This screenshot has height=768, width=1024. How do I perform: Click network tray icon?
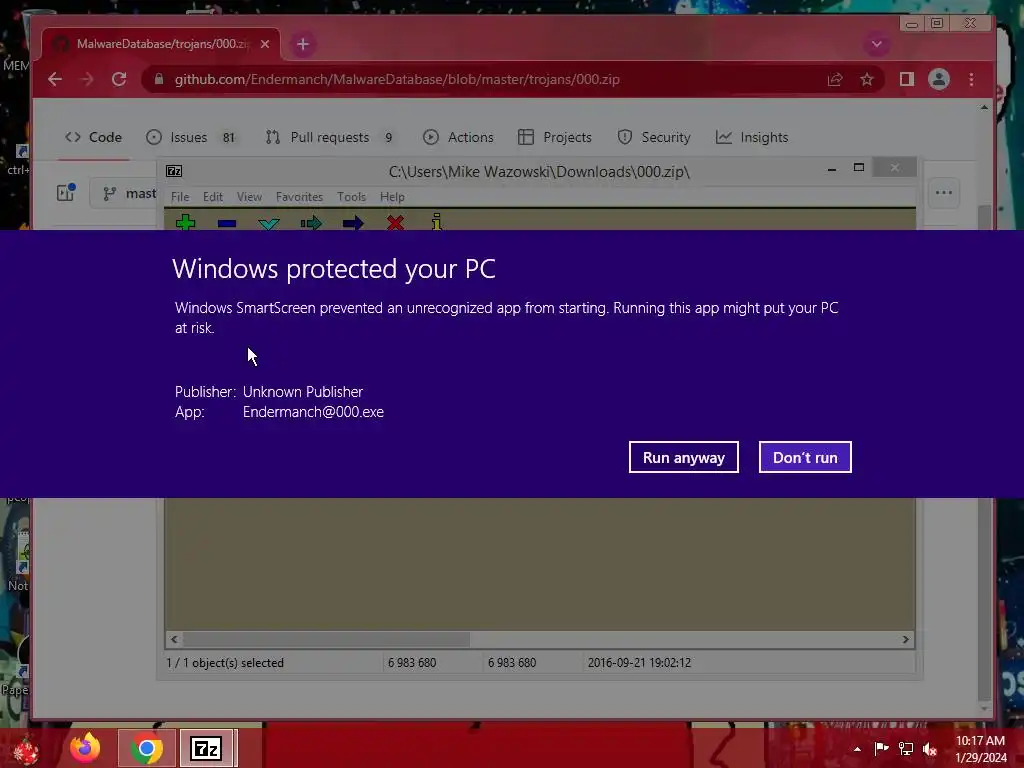906,748
